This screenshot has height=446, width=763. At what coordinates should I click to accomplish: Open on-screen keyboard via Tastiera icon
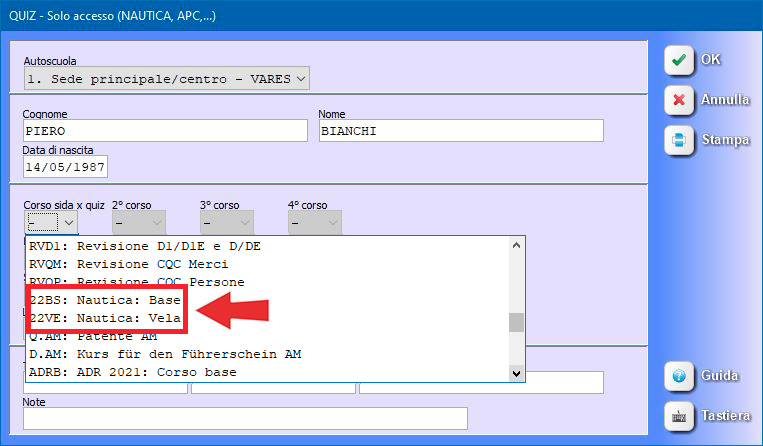point(679,415)
